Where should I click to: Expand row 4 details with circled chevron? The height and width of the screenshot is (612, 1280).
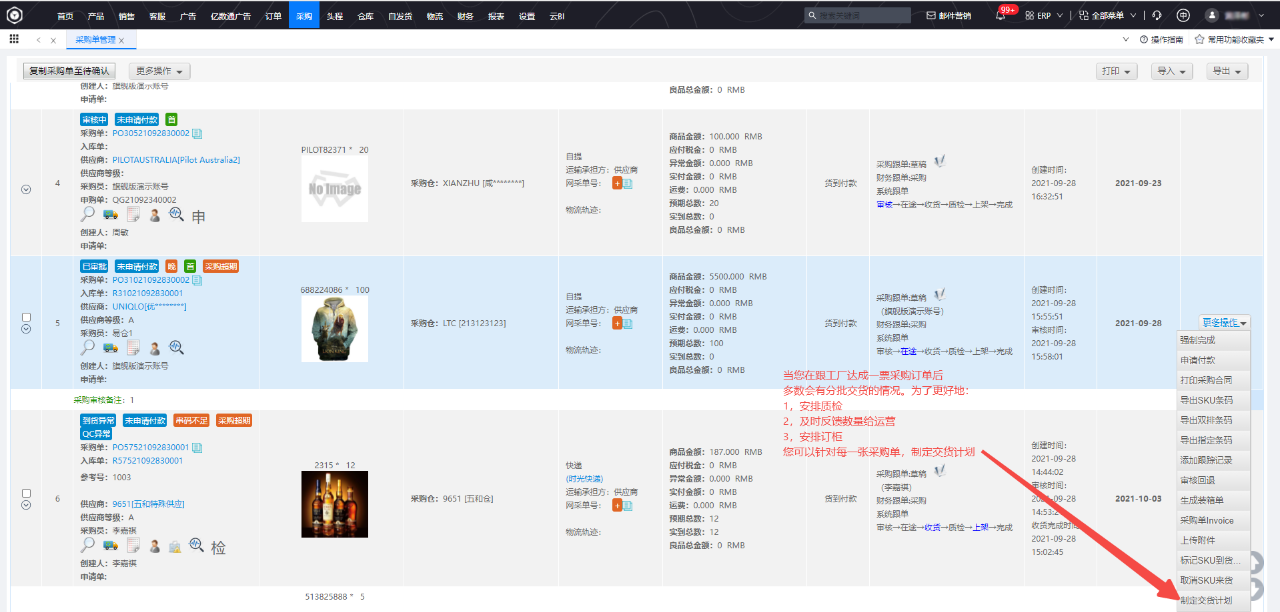pos(26,189)
